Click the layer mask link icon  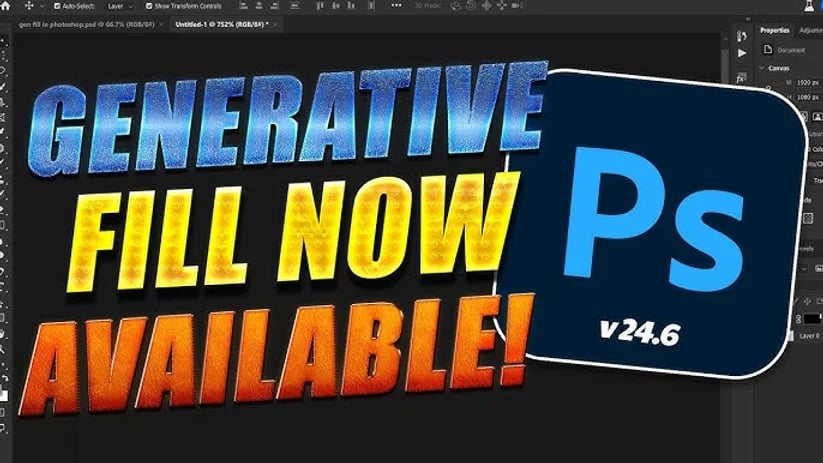click(798, 319)
